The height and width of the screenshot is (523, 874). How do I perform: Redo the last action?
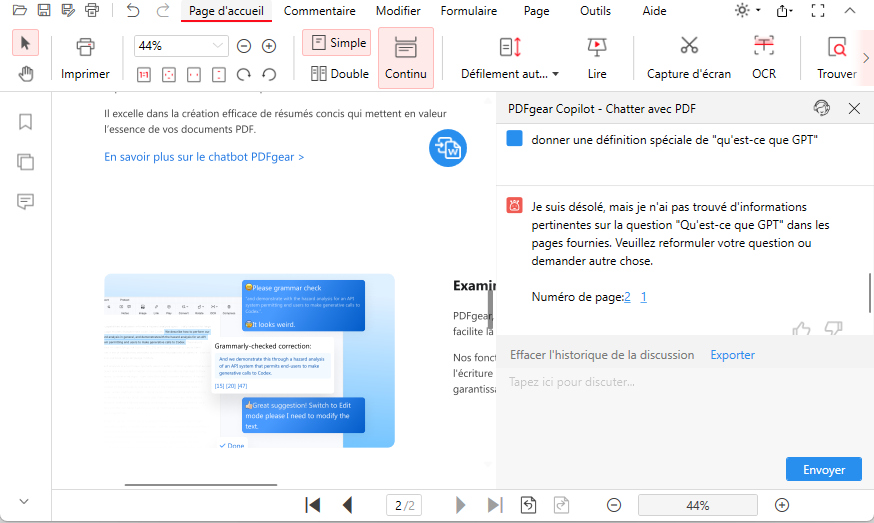(x=163, y=10)
